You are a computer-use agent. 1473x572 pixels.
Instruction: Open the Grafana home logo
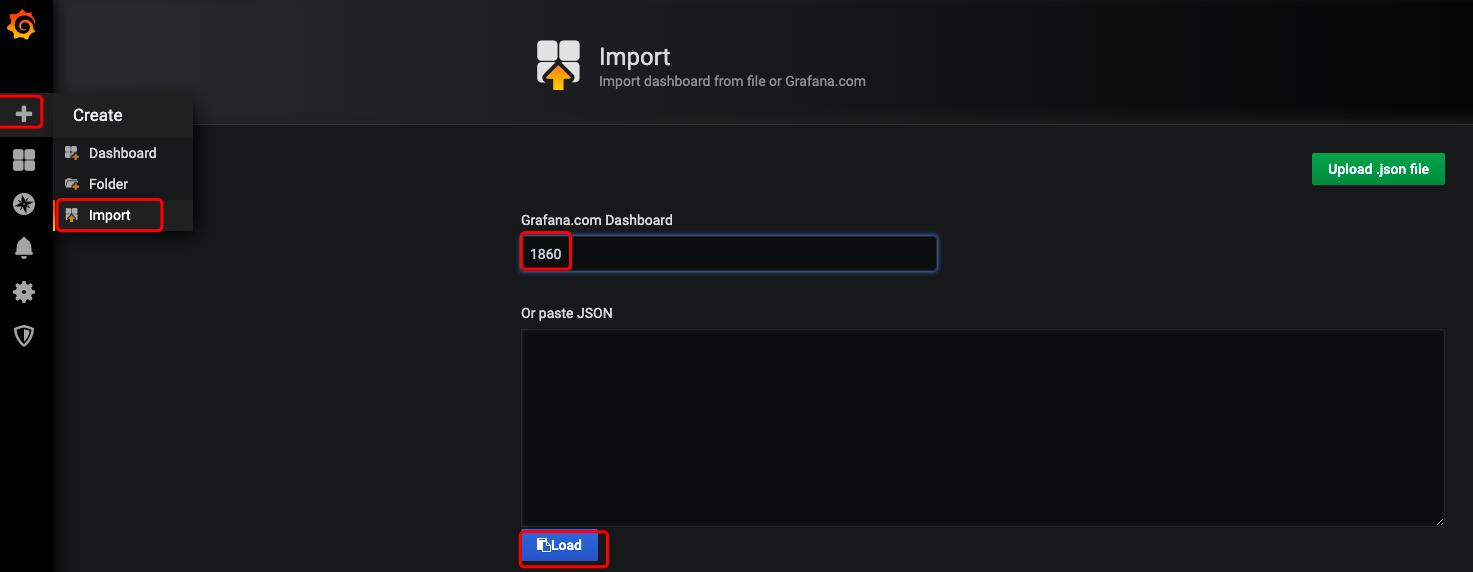22,26
